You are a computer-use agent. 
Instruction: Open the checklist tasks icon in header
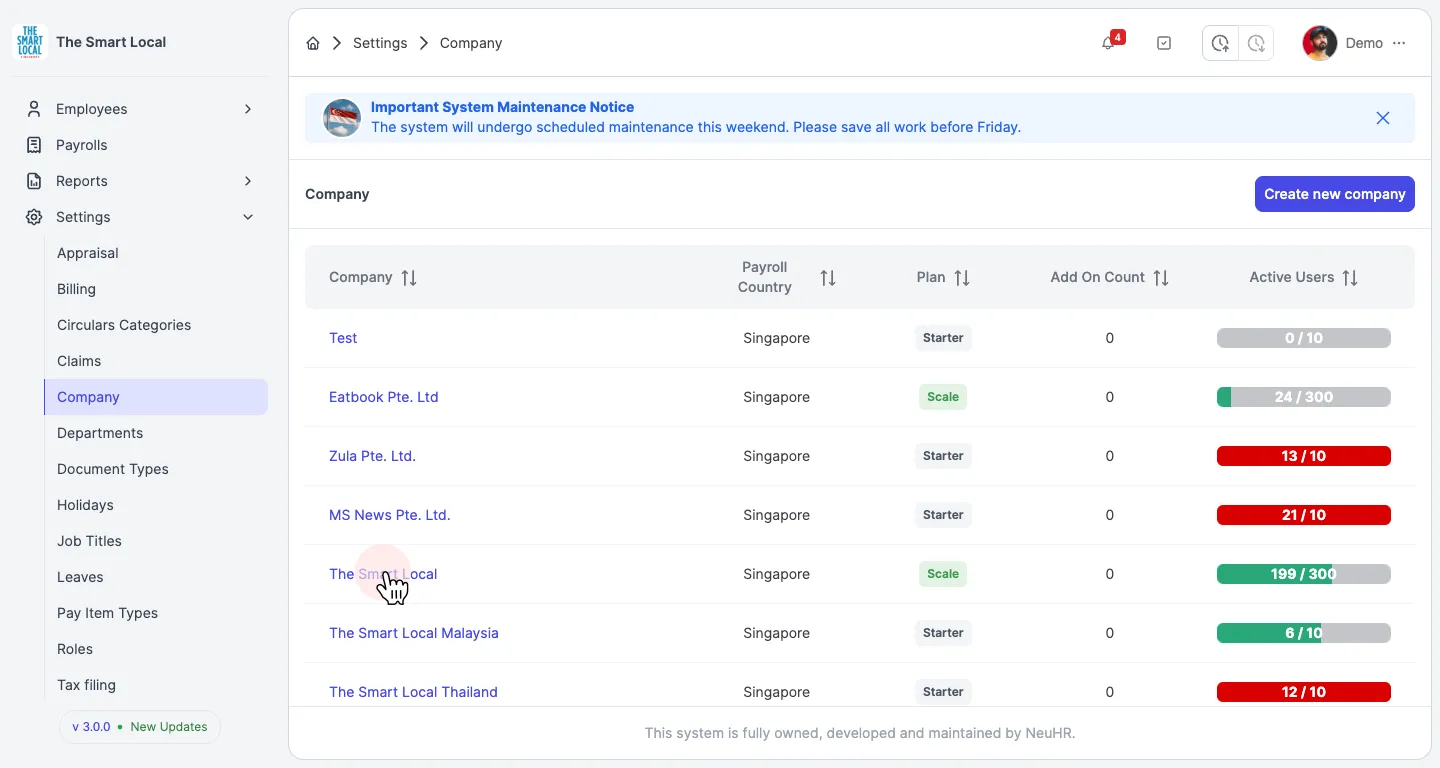[x=1164, y=43]
